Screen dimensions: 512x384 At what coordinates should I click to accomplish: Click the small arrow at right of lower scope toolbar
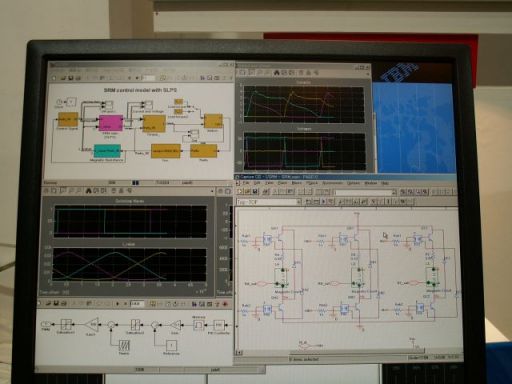212,191
